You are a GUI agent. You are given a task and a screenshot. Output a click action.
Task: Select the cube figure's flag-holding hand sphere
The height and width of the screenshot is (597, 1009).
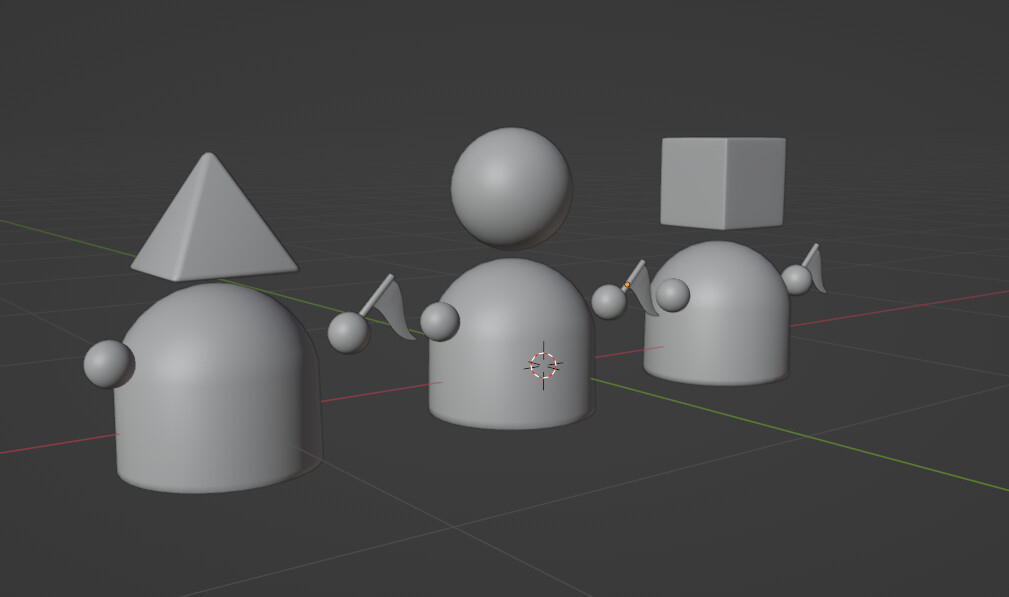tap(796, 280)
